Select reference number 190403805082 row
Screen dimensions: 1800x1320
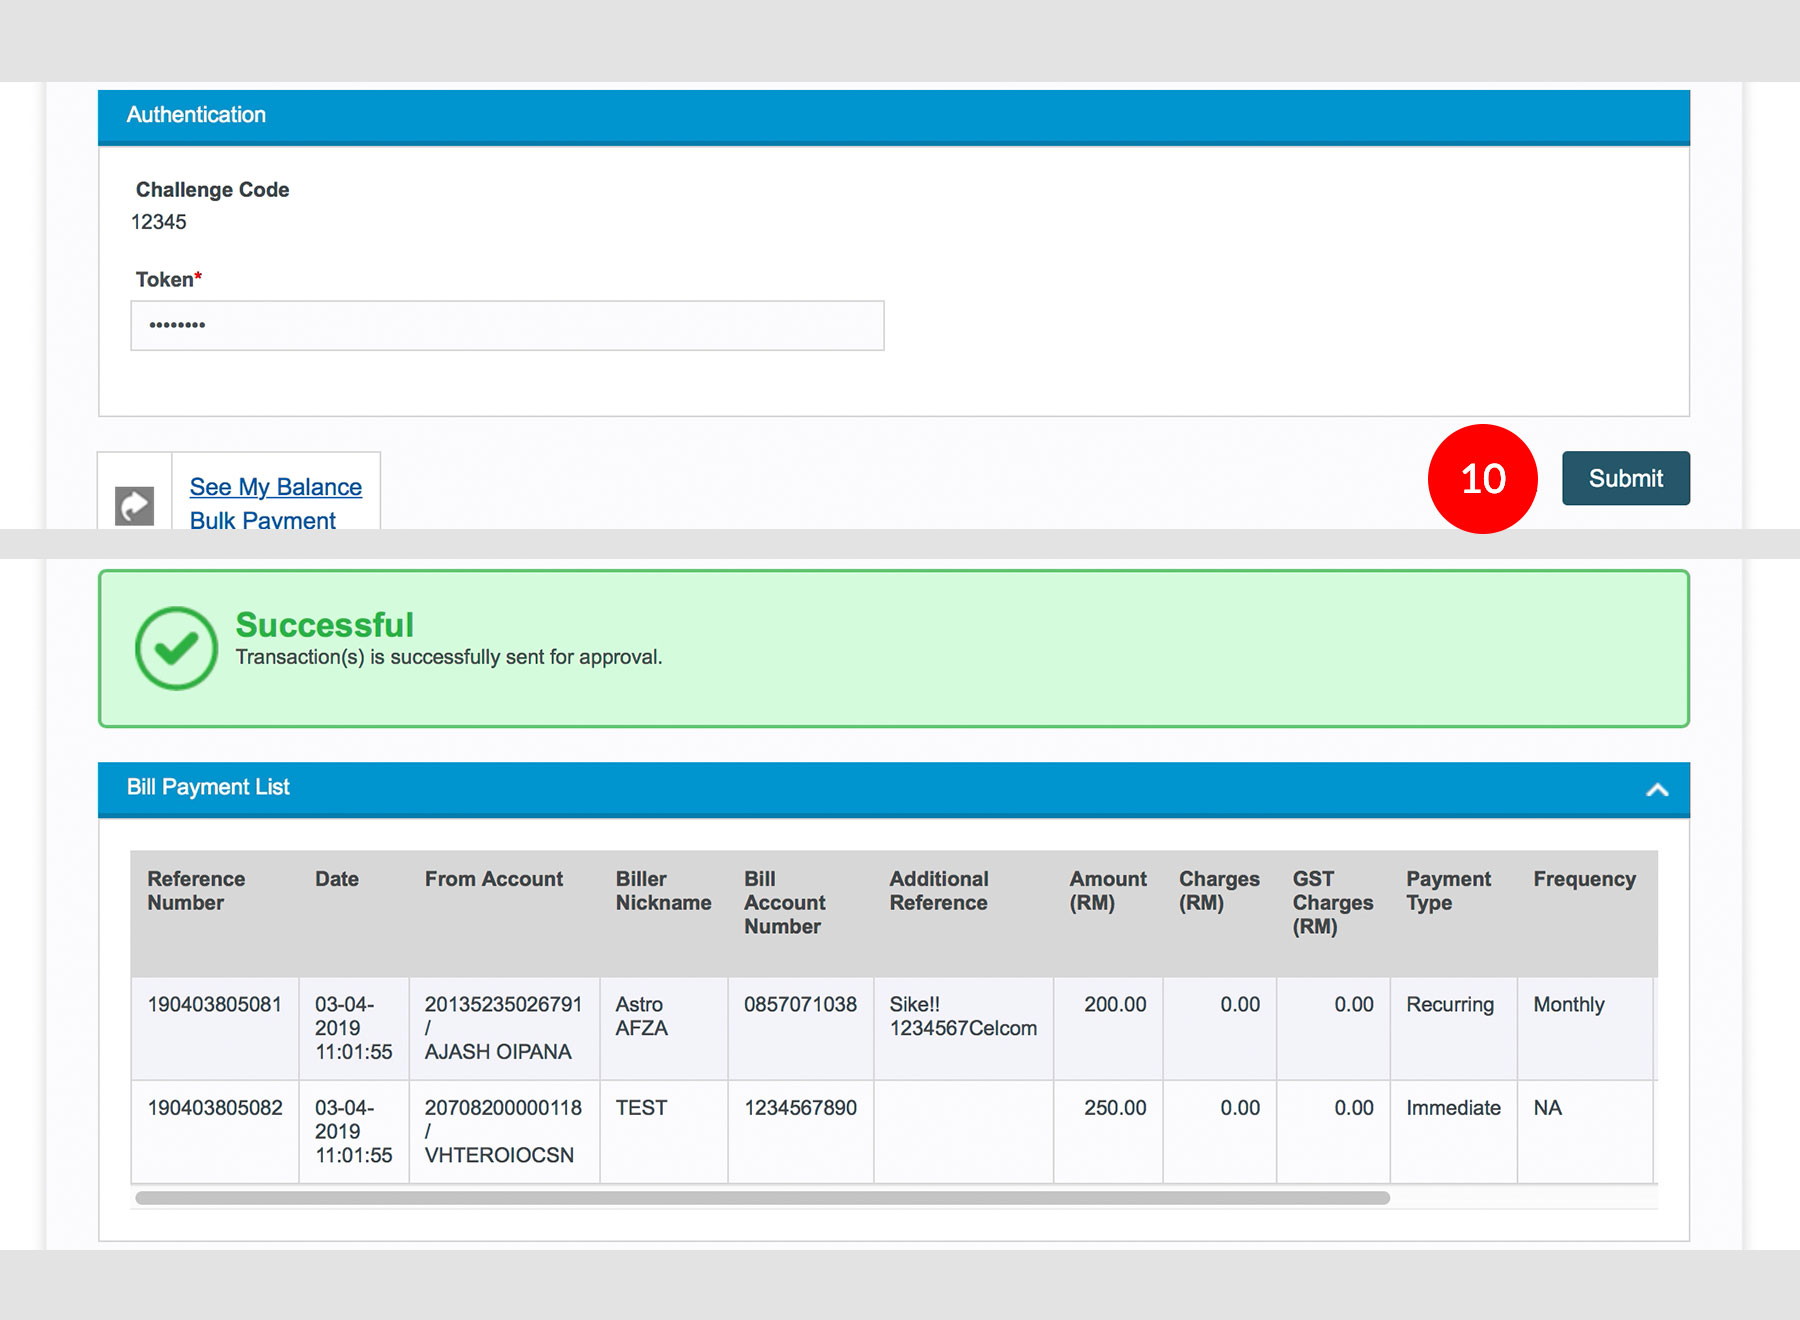[x=214, y=1108]
